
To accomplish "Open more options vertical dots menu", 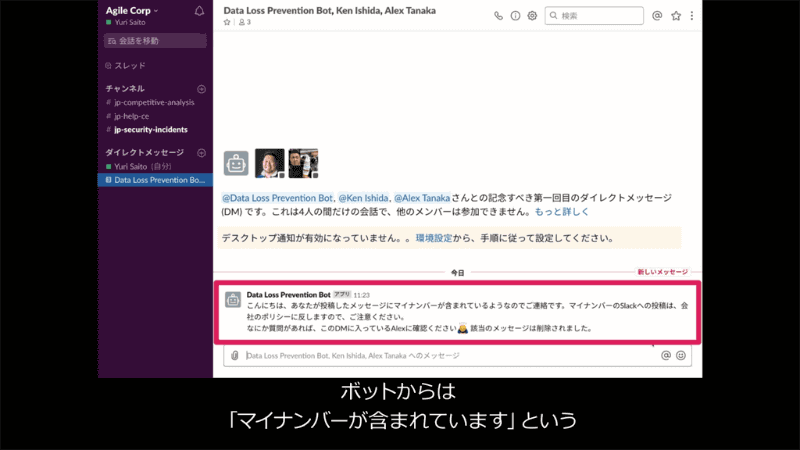I will (692, 16).
